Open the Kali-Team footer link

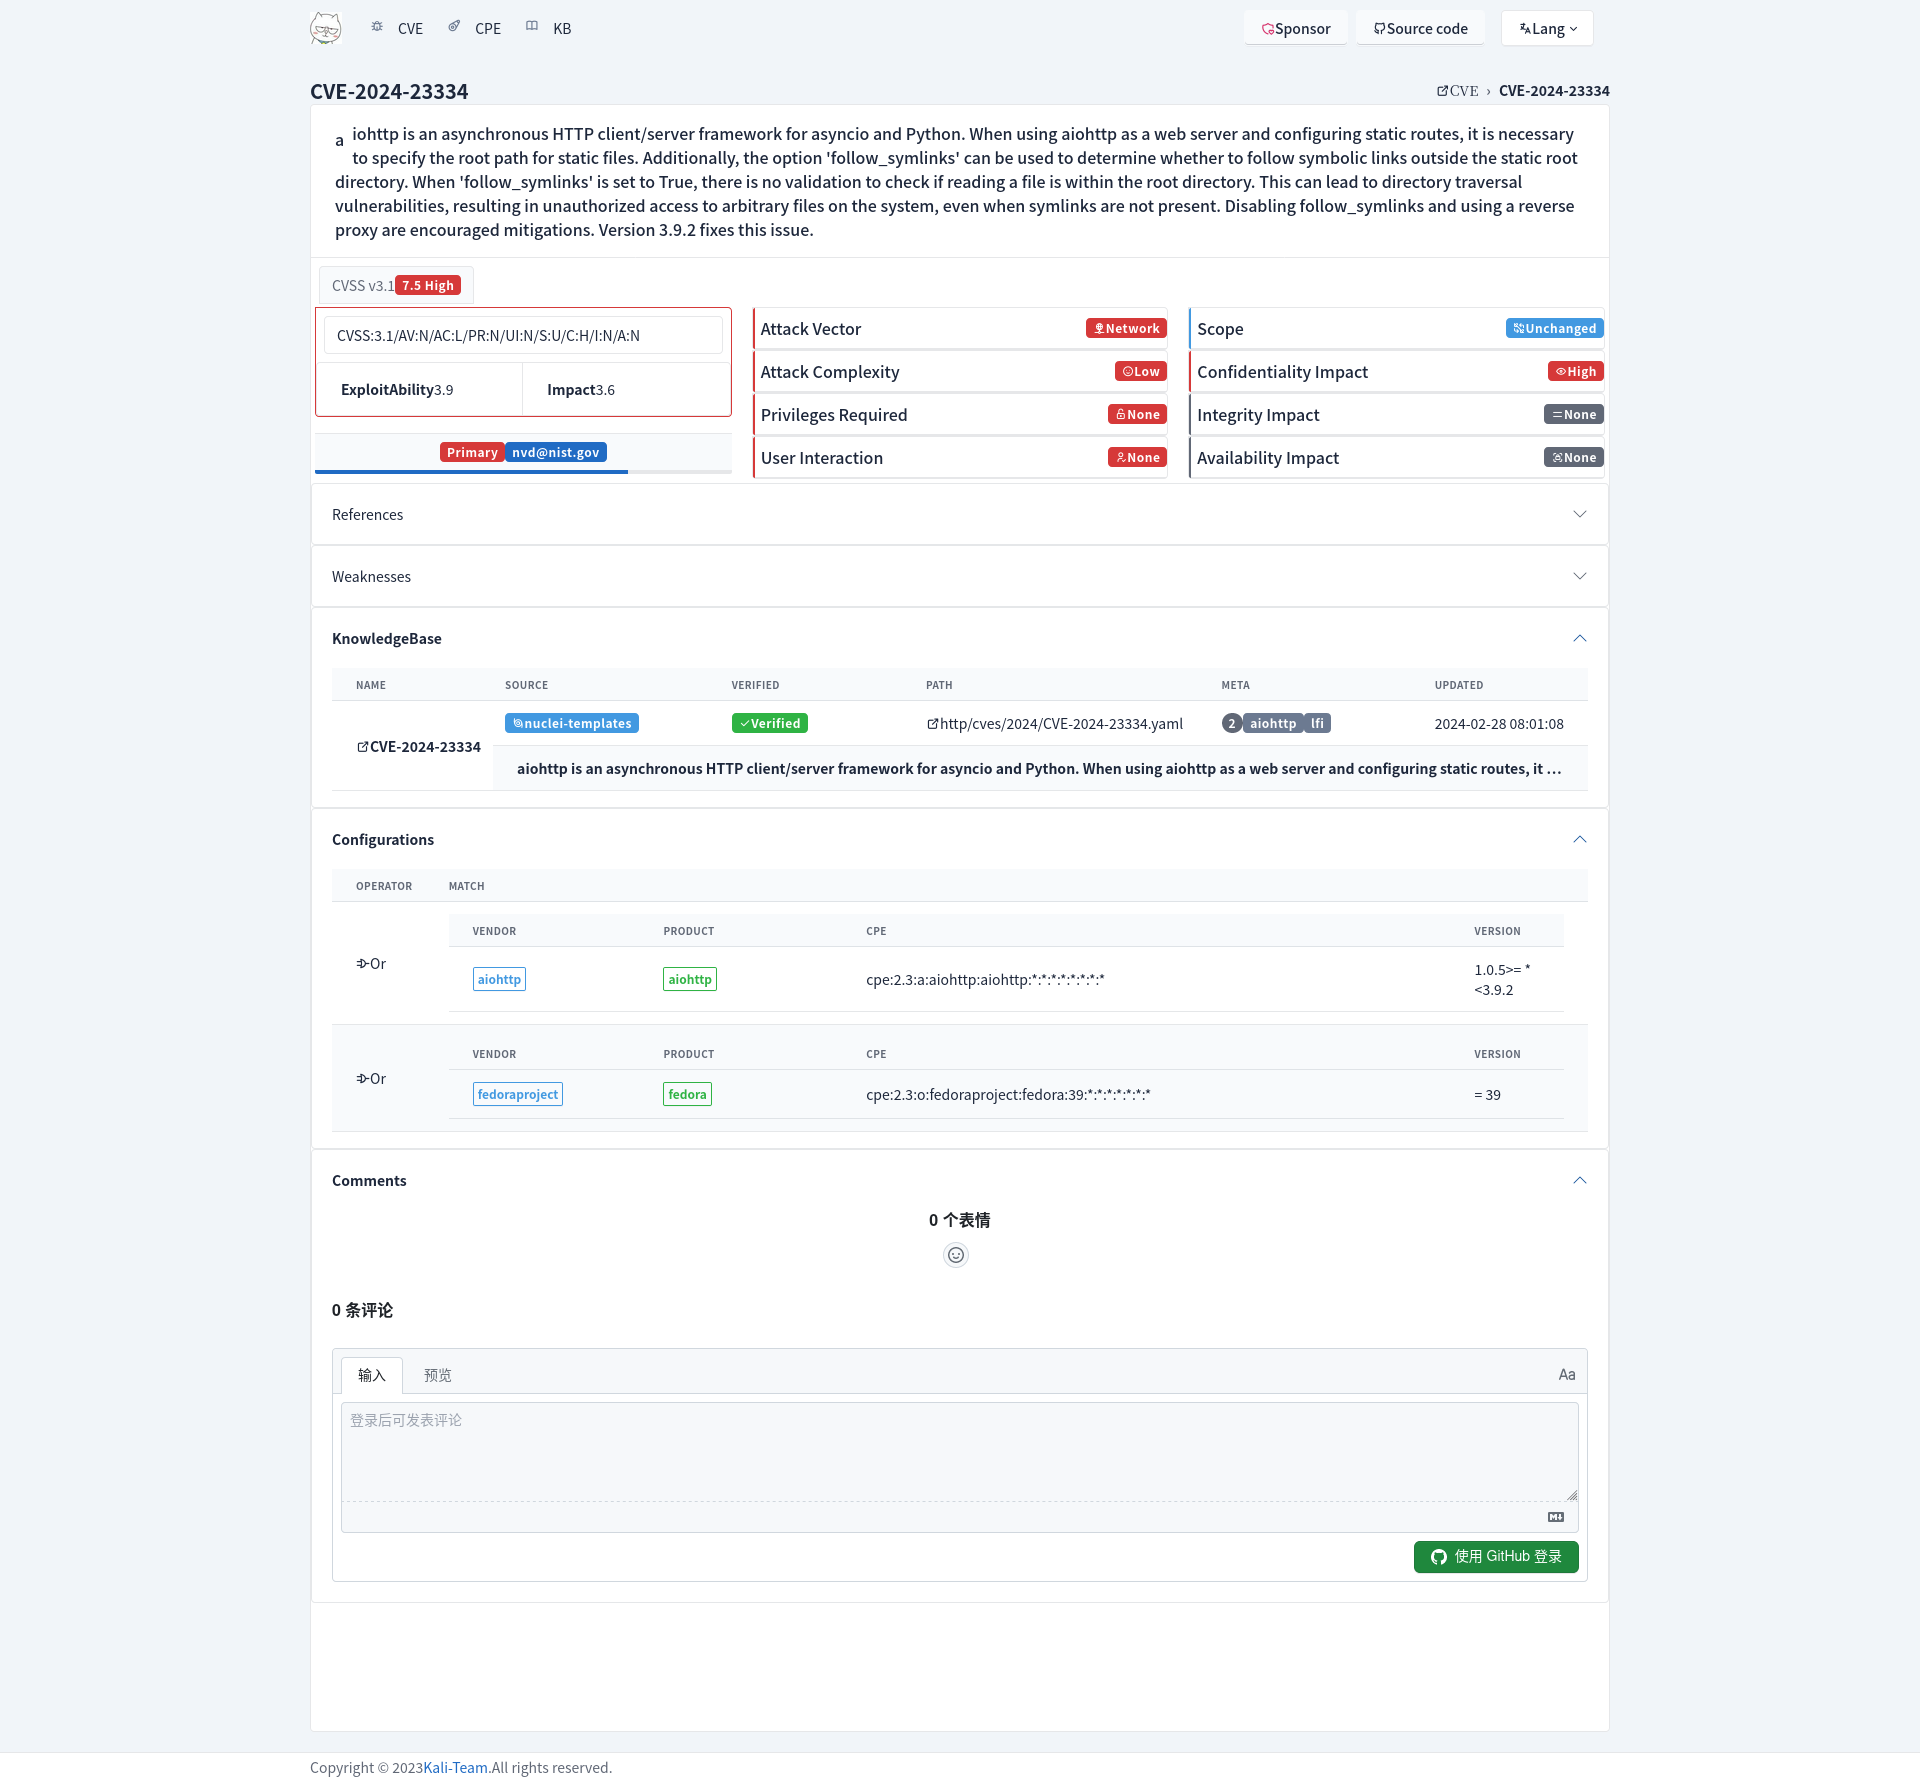(455, 1767)
